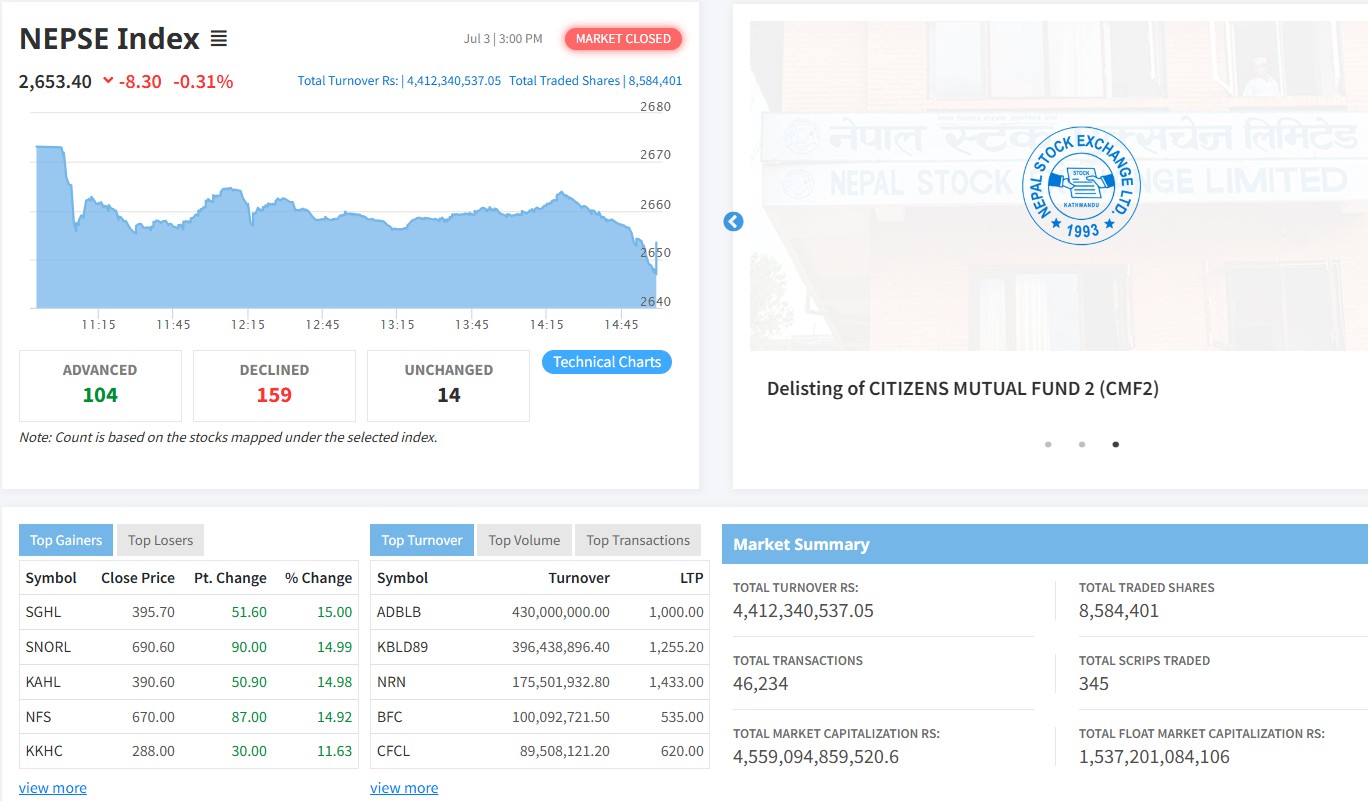
Task: Open the NEPSE Index list menu icon
Action: pyautogui.click(x=219, y=39)
